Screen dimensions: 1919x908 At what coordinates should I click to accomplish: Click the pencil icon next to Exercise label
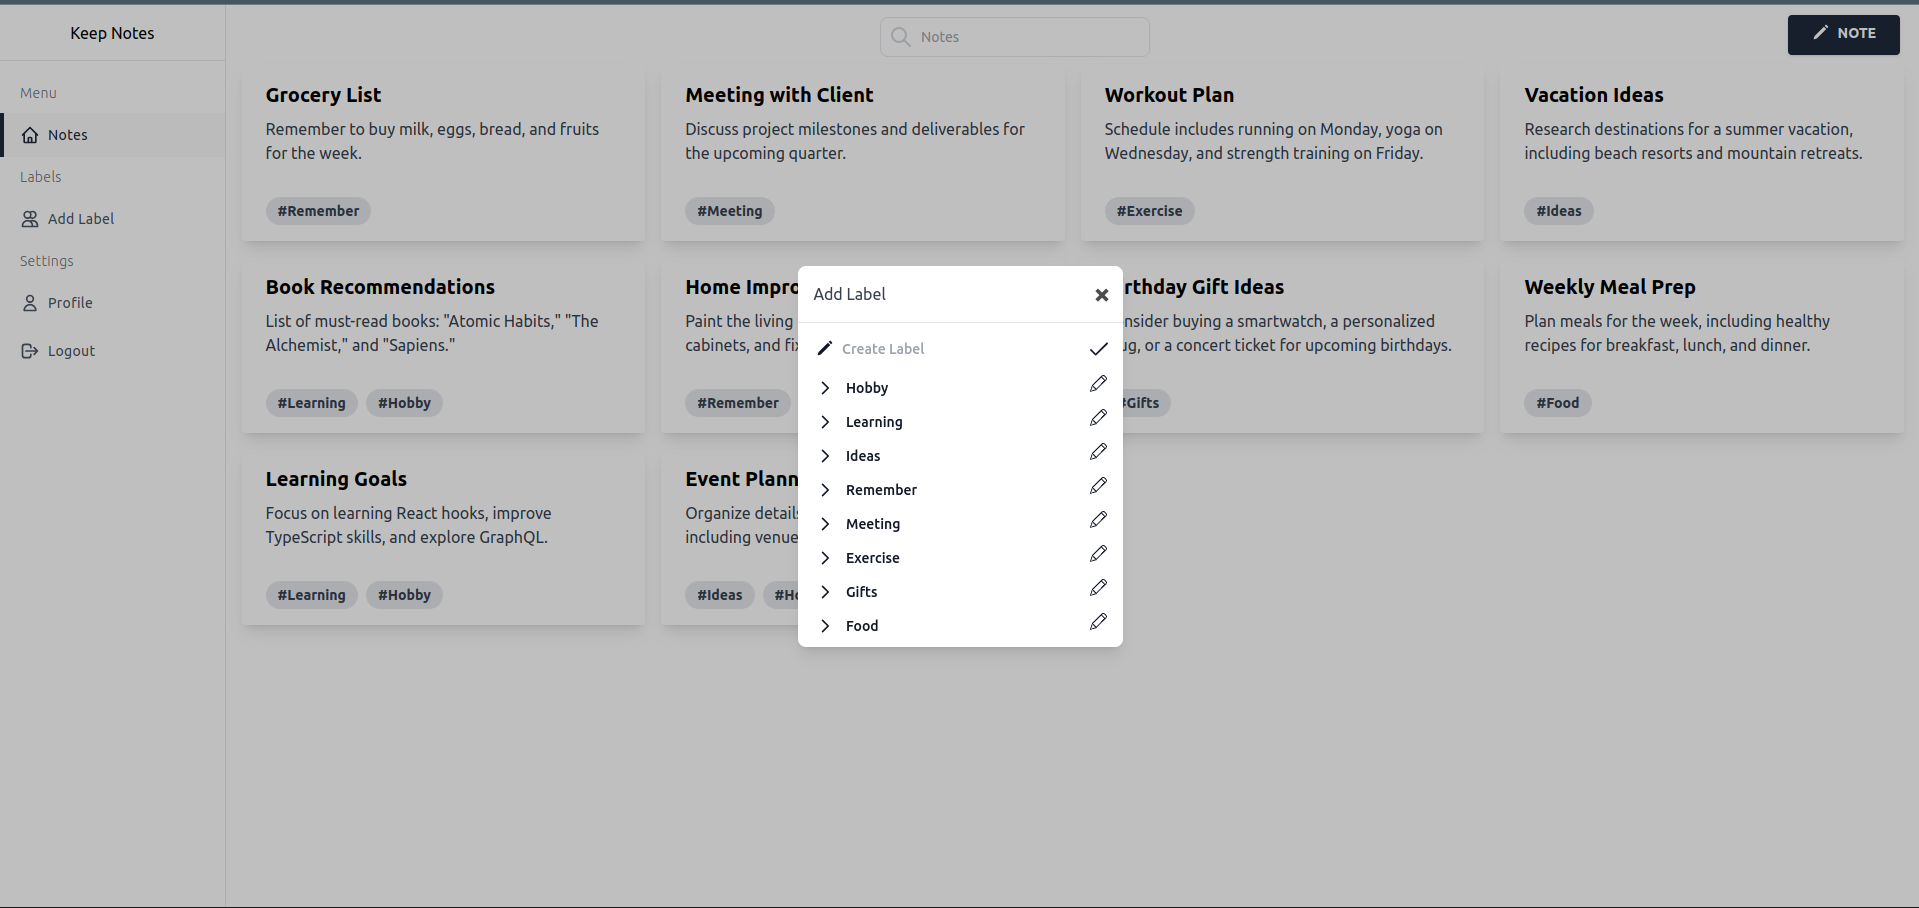pyautogui.click(x=1097, y=553)
